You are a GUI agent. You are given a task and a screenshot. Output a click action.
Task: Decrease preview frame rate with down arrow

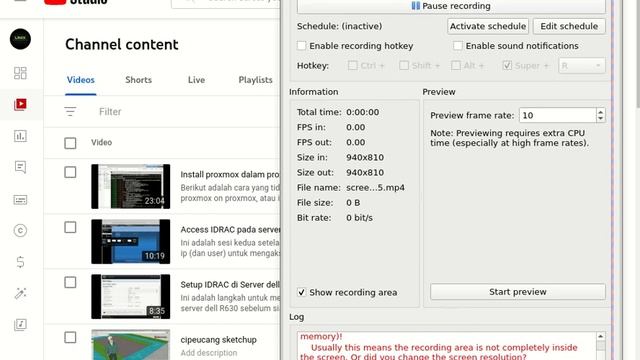click(600, 119)
